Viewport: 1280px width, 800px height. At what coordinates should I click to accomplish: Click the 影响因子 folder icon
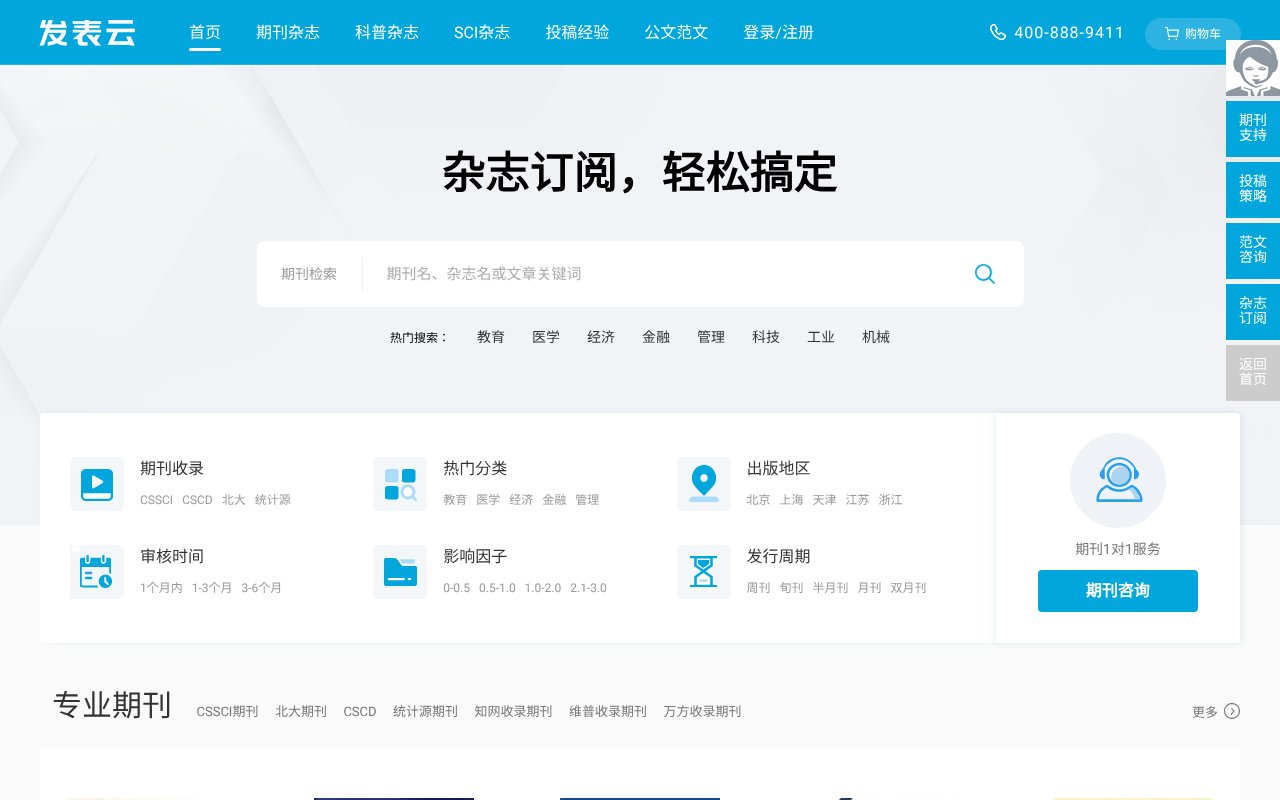[400, 571]
